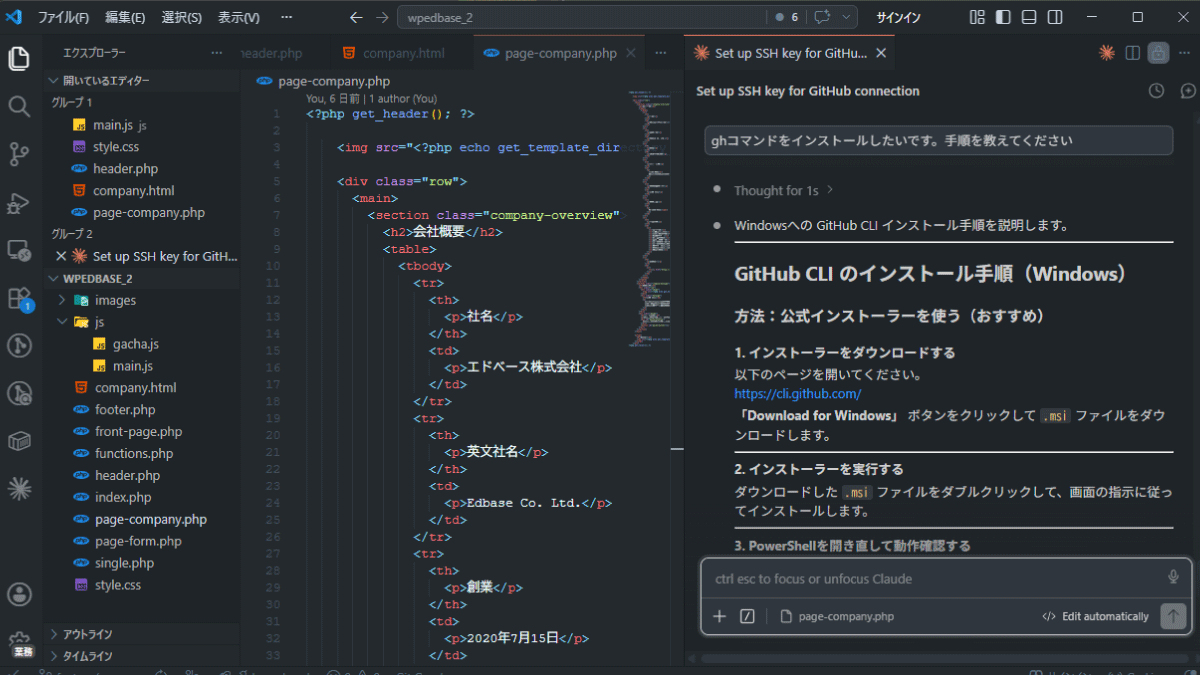1200x675 pixels.
Task: Open the Claude session history clock icon
Action: point(1156,91)
